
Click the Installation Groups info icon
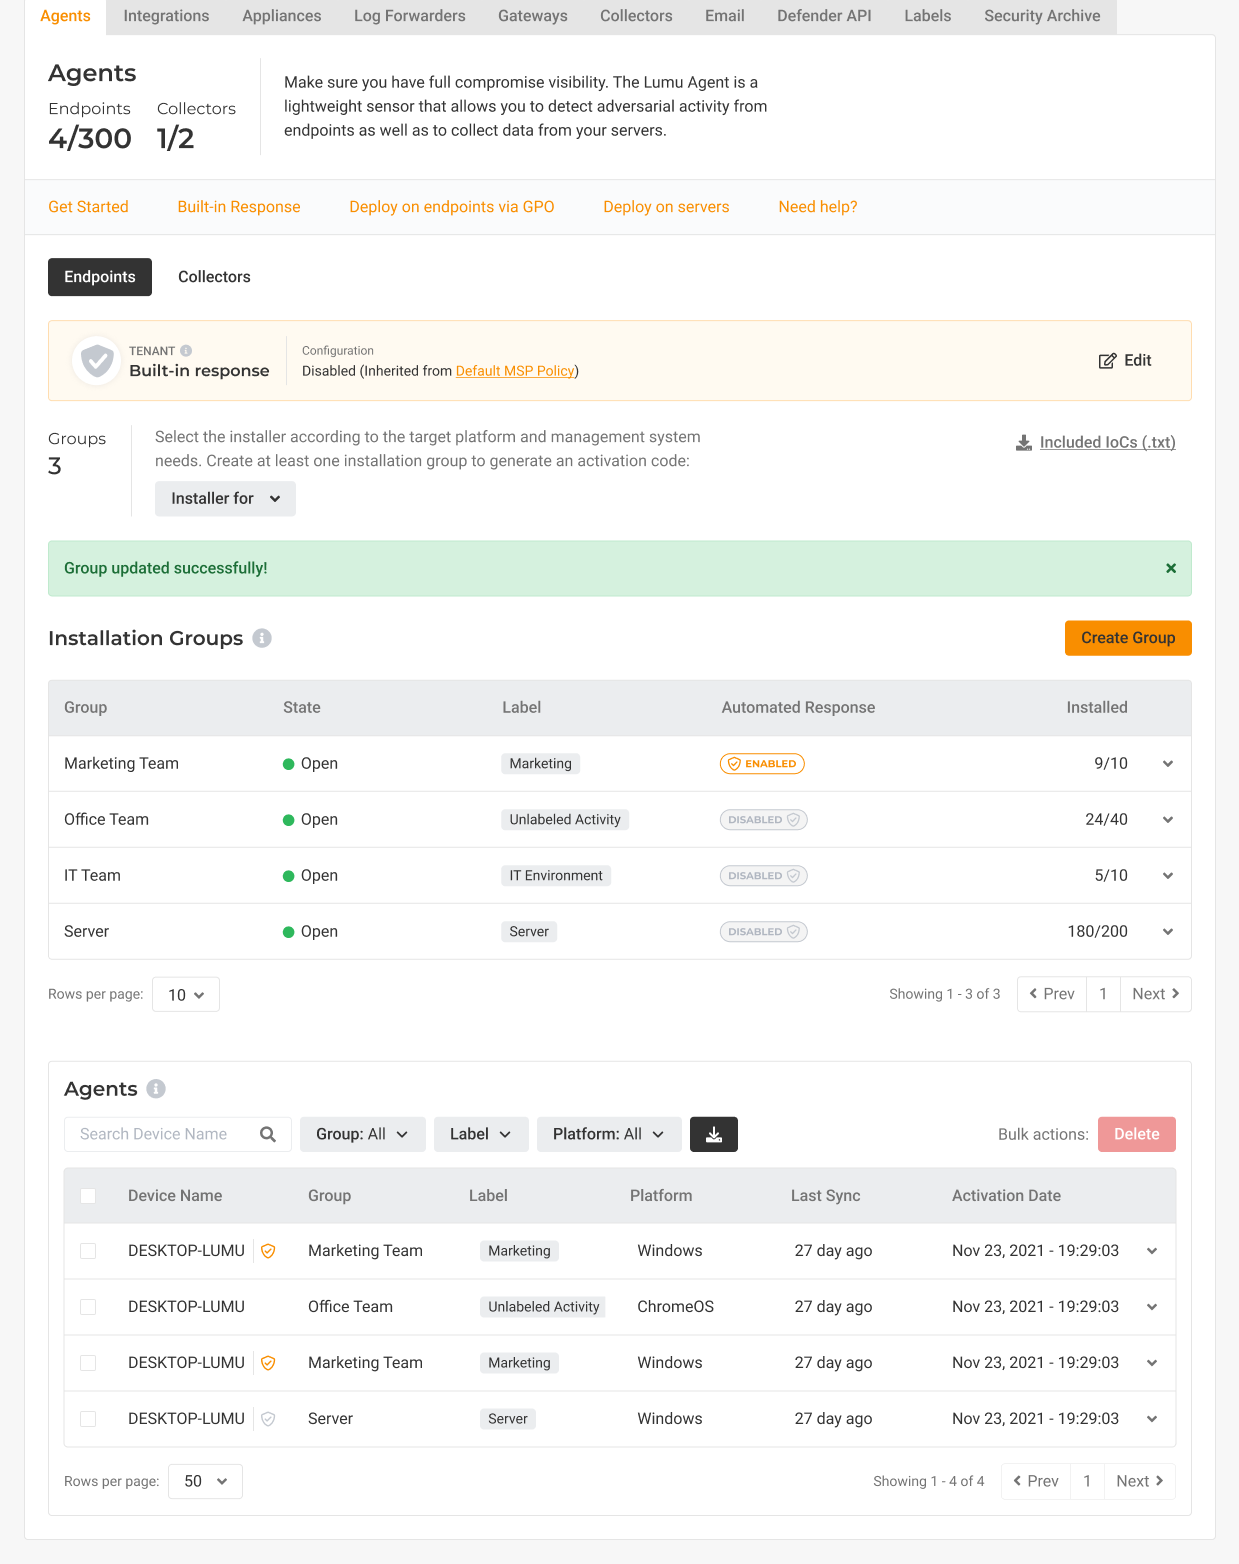pyautogui.click(x=262, y=638)
